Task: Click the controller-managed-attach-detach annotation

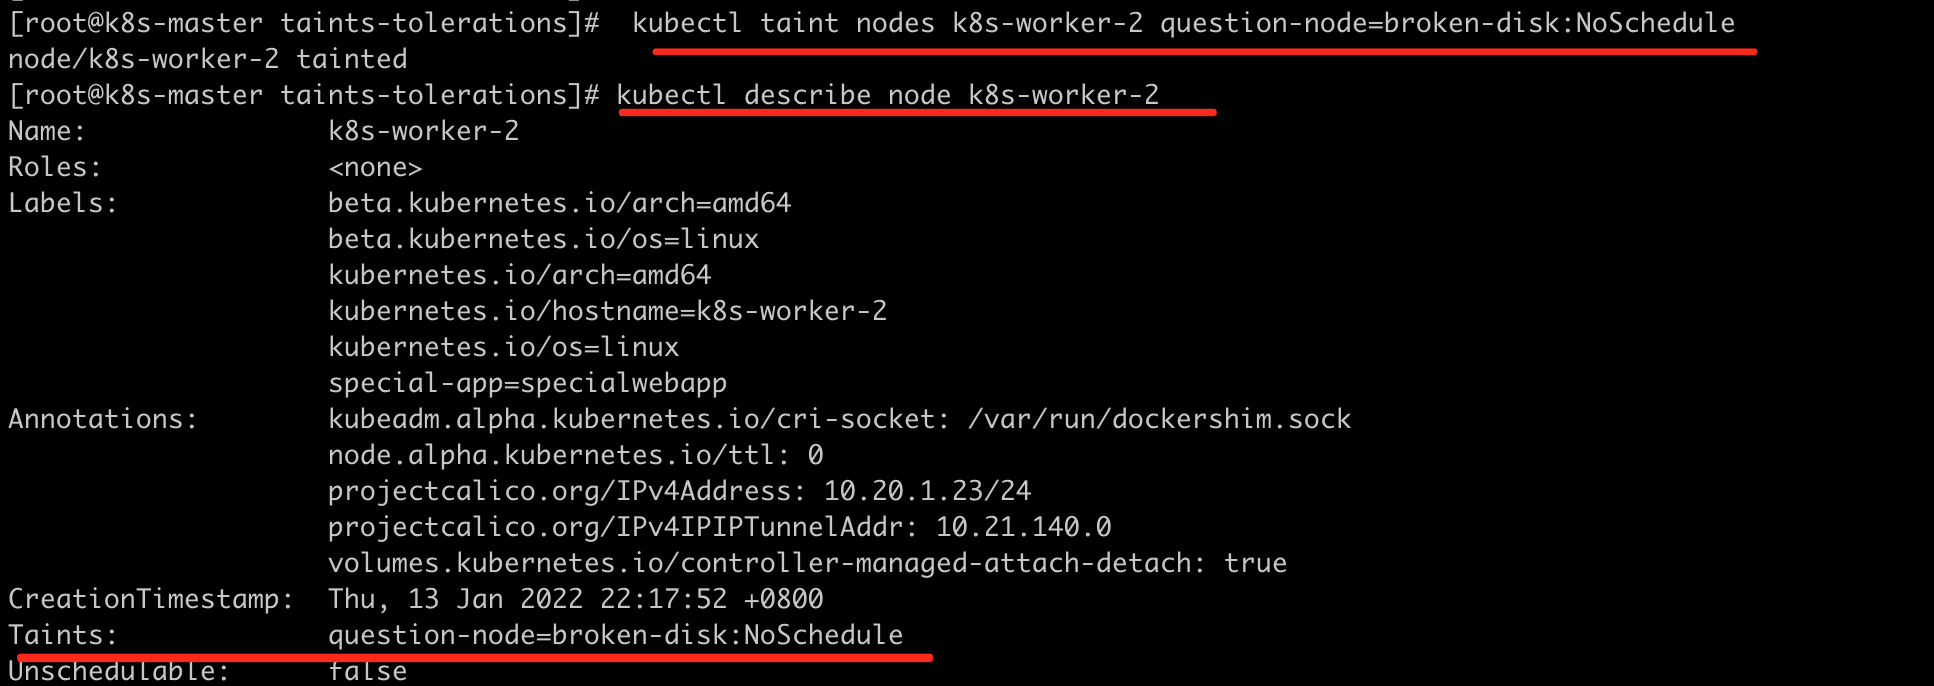Action: click(x=807, y=563)
